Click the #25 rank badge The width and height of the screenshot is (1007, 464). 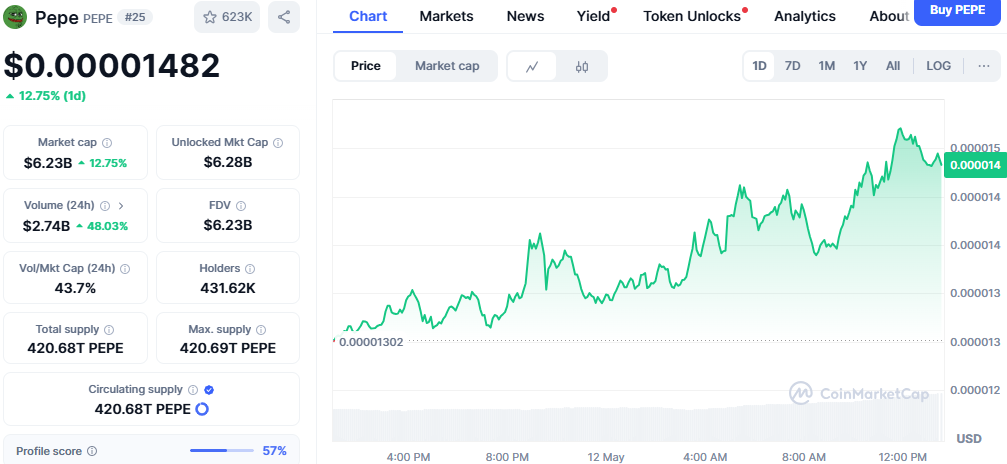[135, 17]
